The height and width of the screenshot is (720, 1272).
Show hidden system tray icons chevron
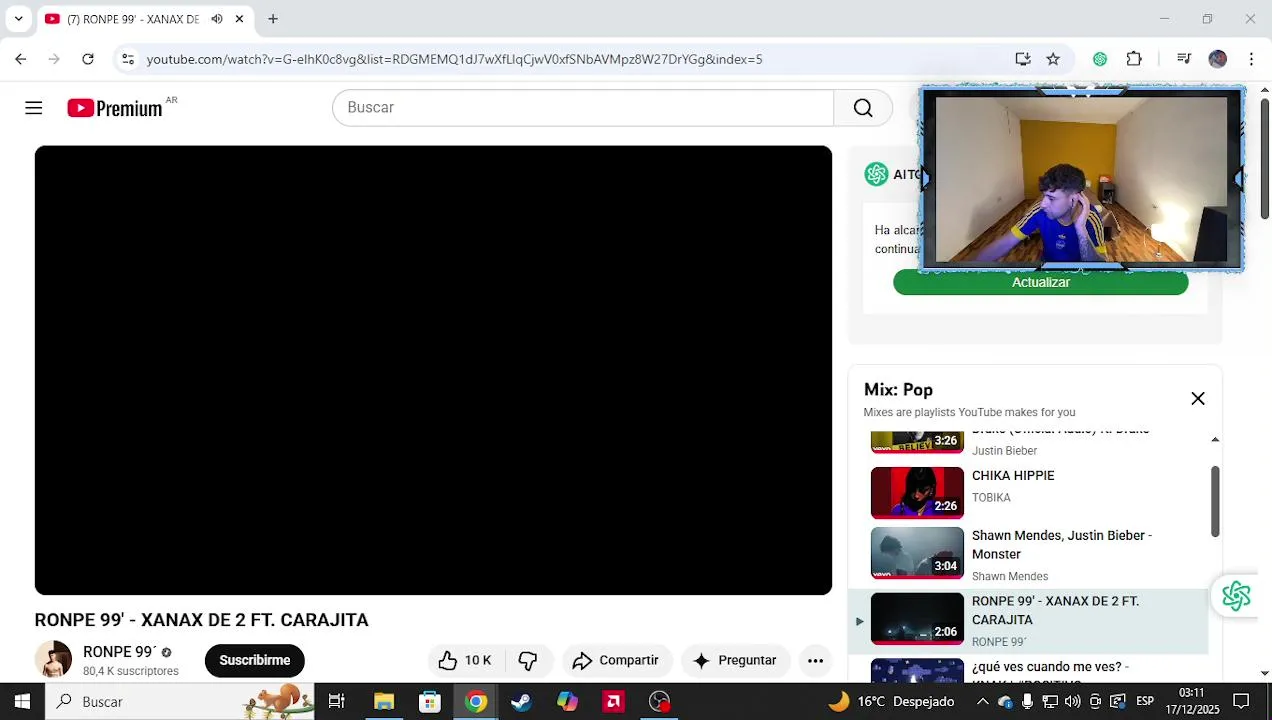(x=983, y=702)
